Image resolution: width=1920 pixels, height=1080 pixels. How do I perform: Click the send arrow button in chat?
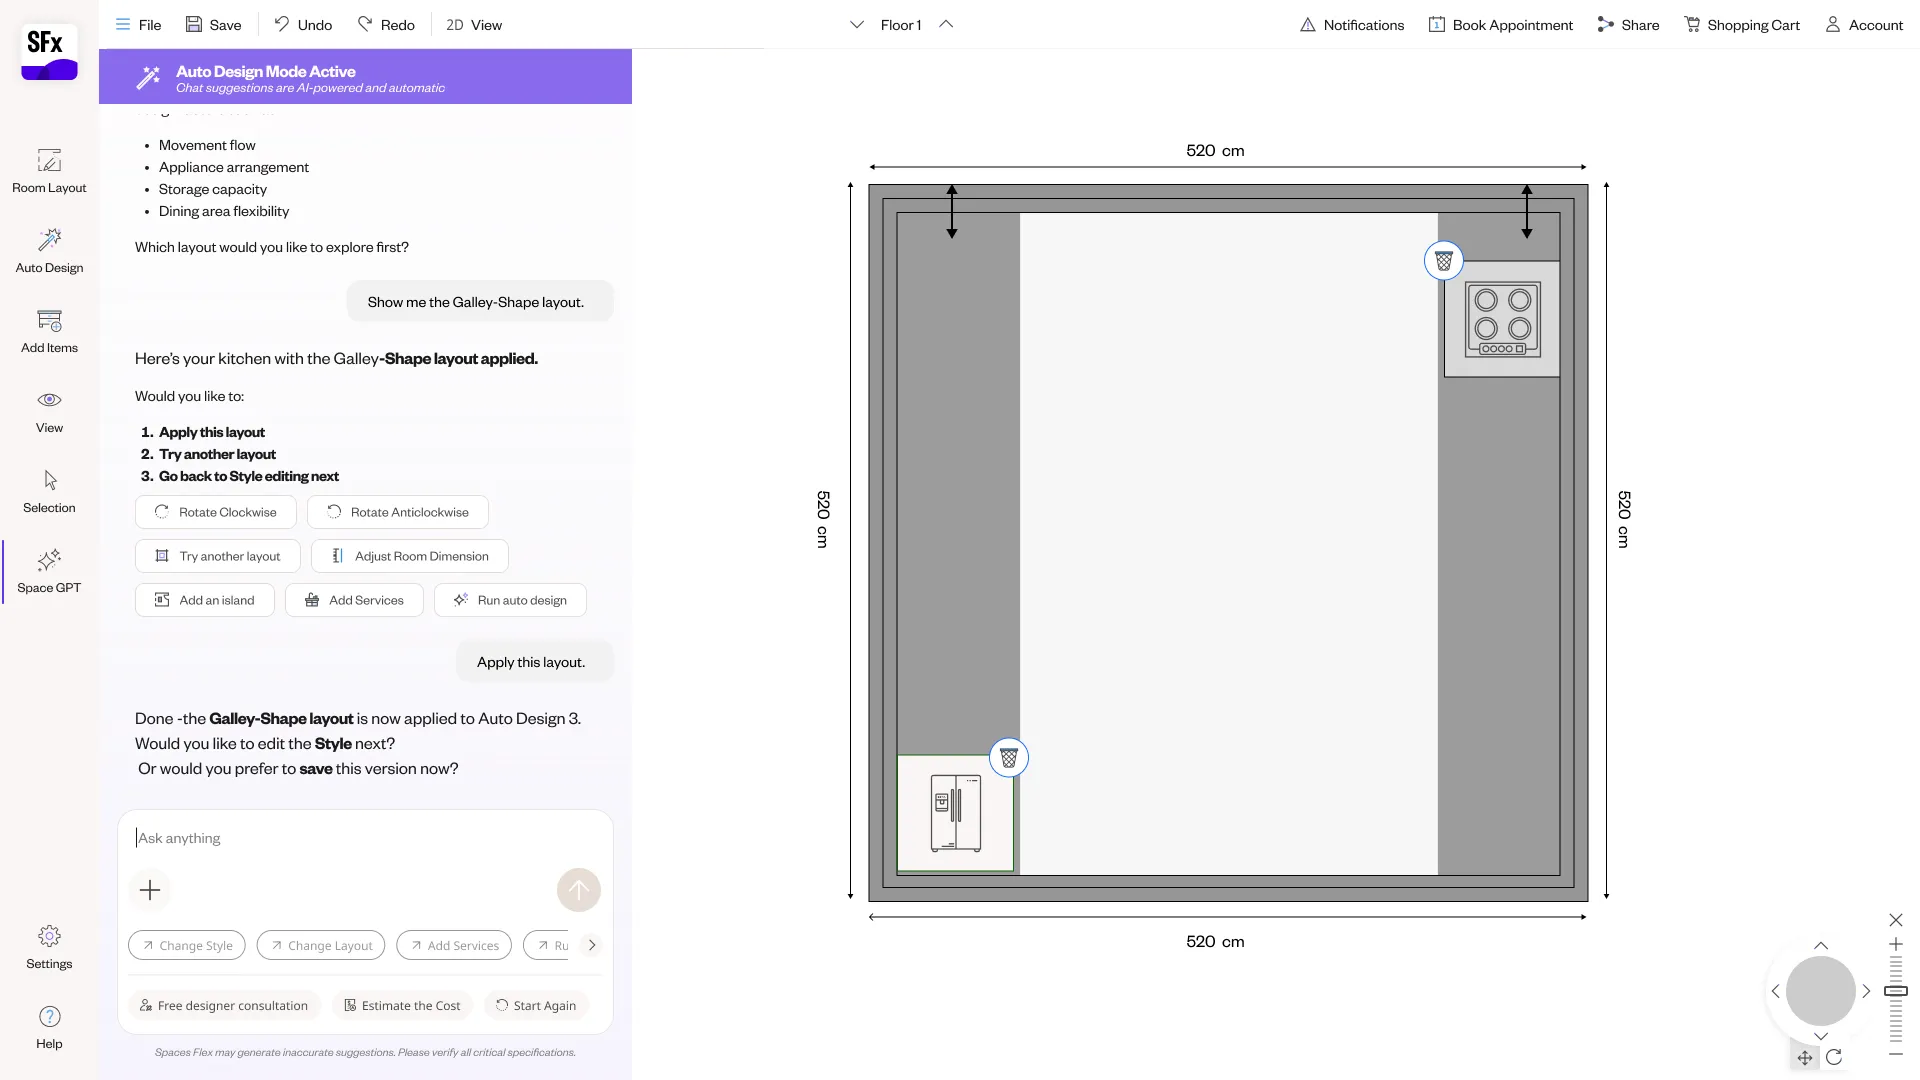[579, 890]
